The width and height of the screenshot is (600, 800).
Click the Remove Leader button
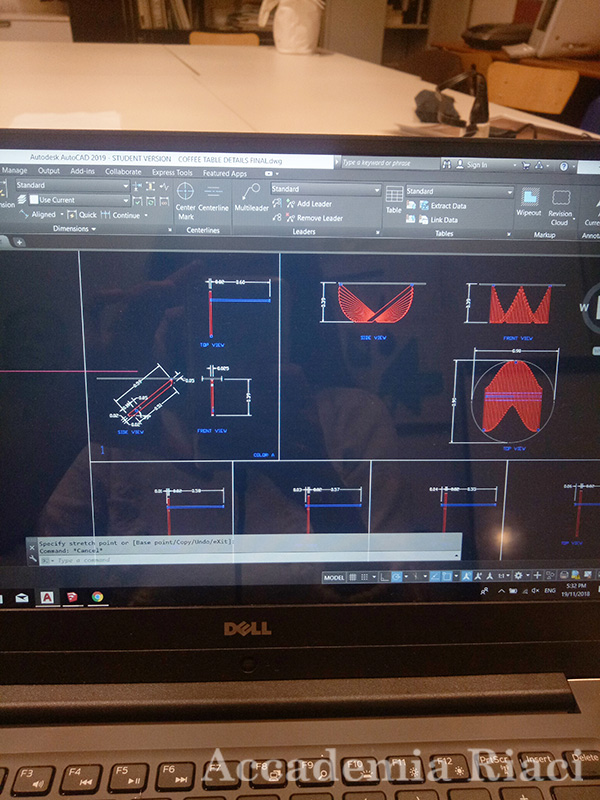[313, 218]
